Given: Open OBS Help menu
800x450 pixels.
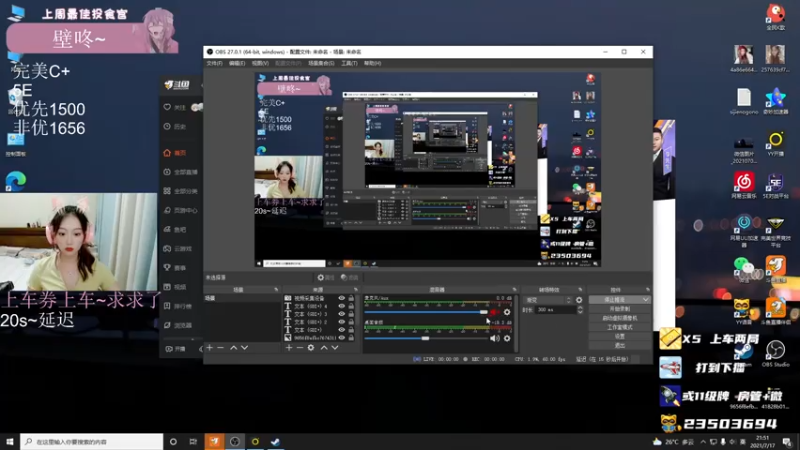Looking at the screenshot, I should [x=372, y=63].
